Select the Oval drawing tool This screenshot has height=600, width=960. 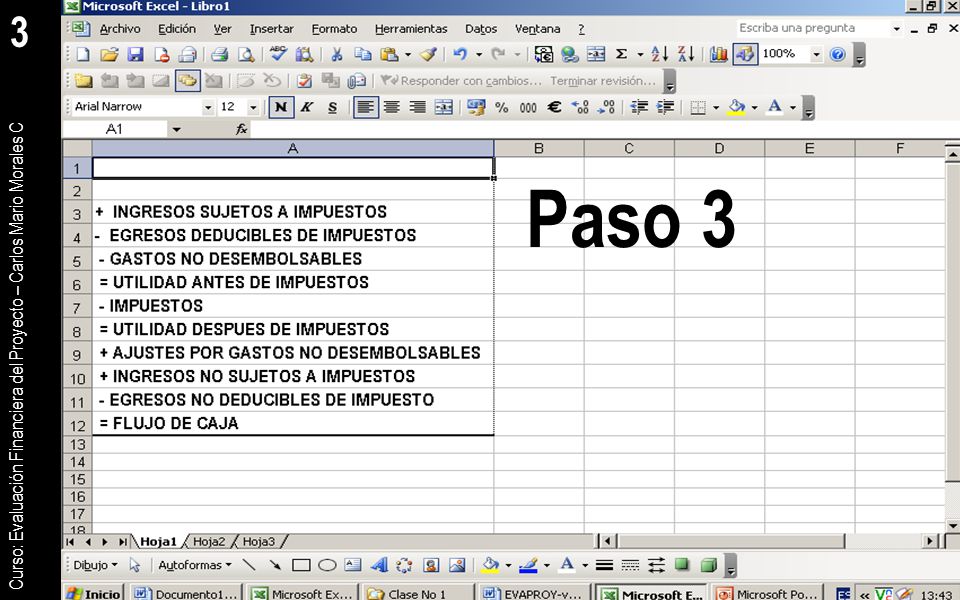click(x=327, y=564)
